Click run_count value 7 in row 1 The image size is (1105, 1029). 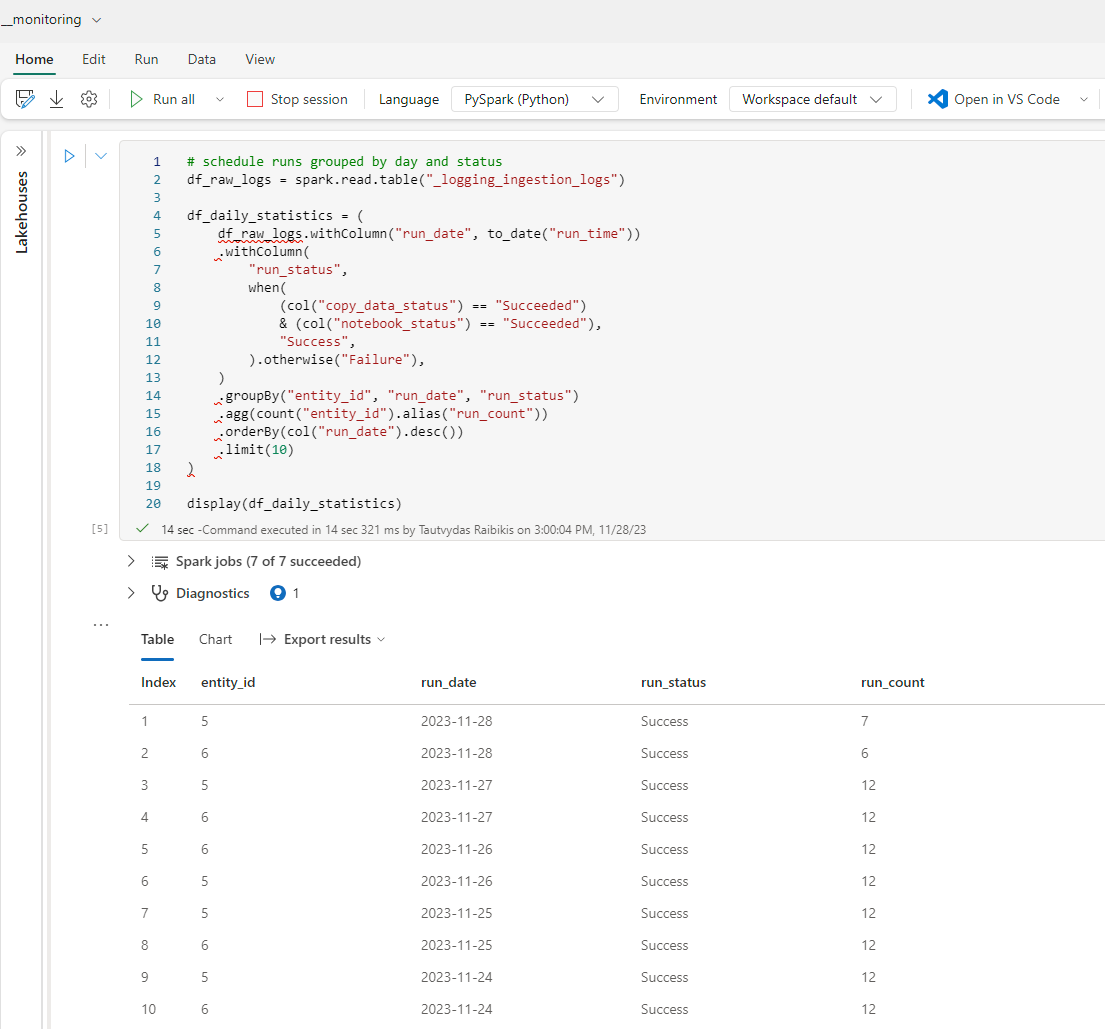pyautogui.click(x=865, y=721)
